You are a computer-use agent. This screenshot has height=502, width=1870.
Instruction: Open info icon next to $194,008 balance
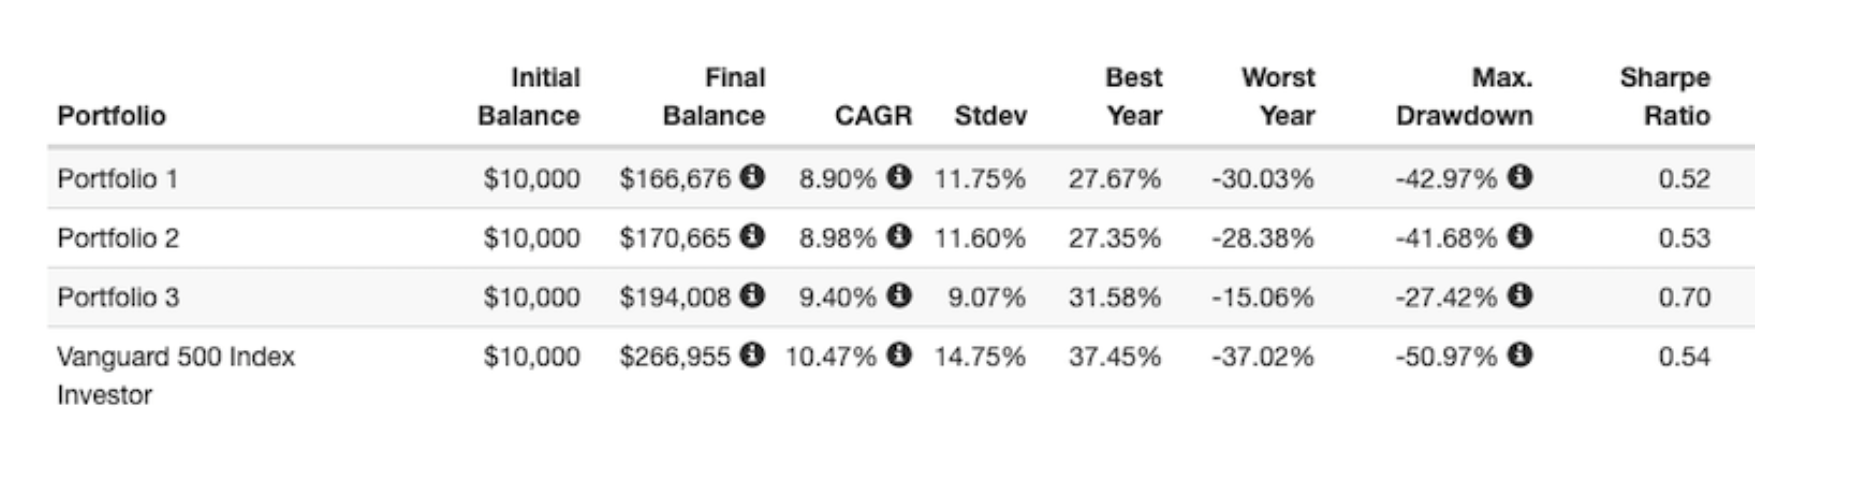coord(753,295)
